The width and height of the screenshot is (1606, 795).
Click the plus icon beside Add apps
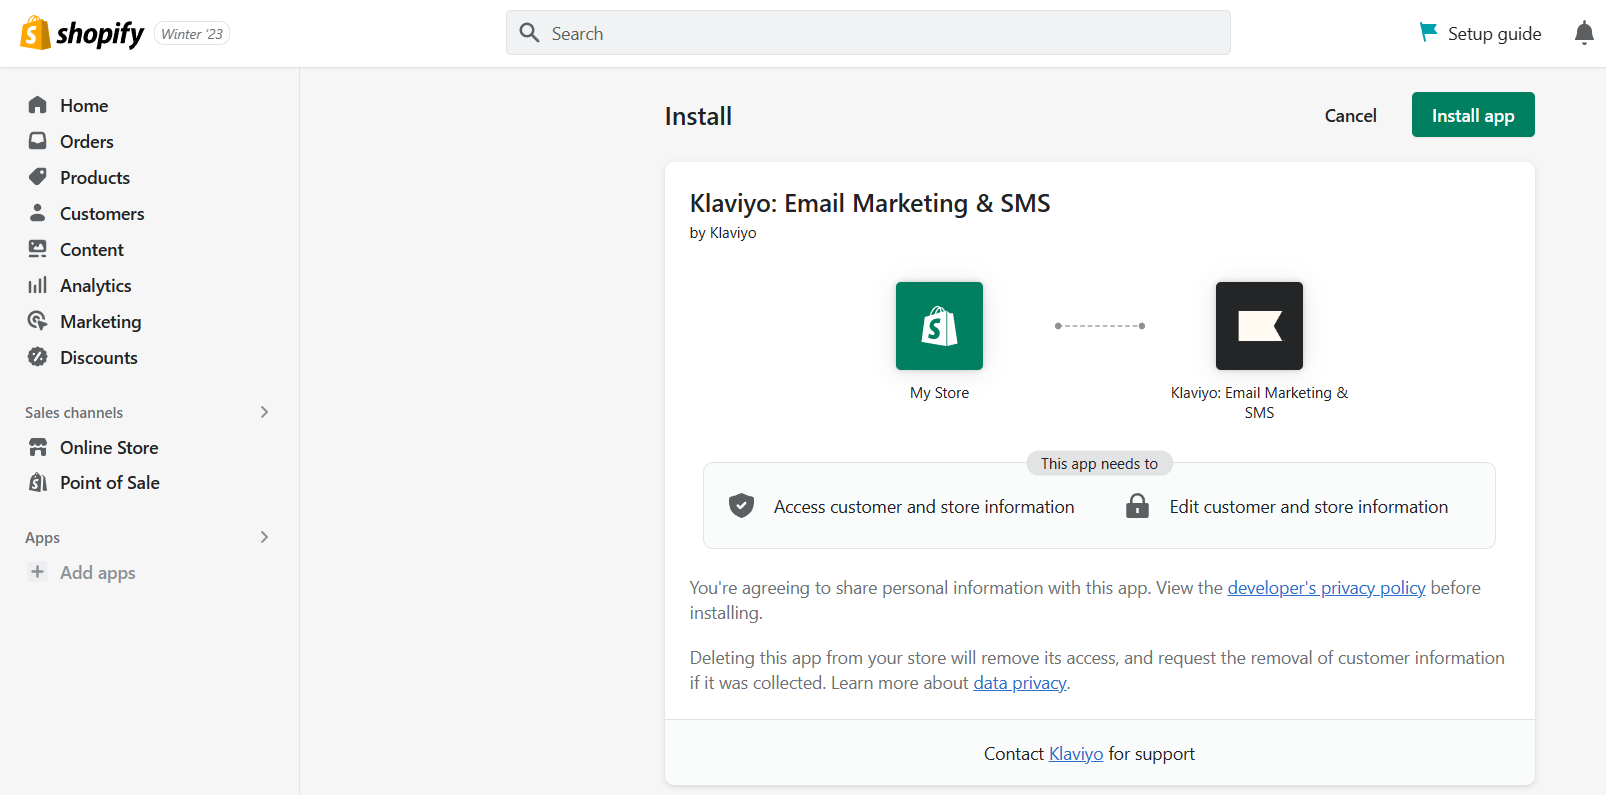click(38, 572)
